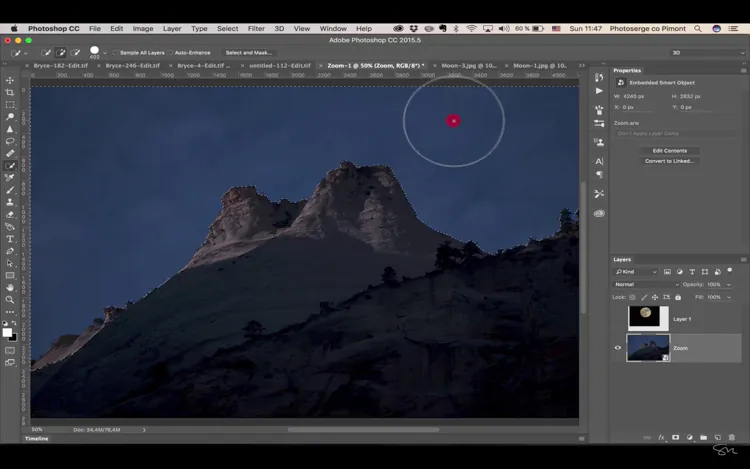Open the brush size picker dropdown
This screenshot has width=750, height=469.
(105, 53)
